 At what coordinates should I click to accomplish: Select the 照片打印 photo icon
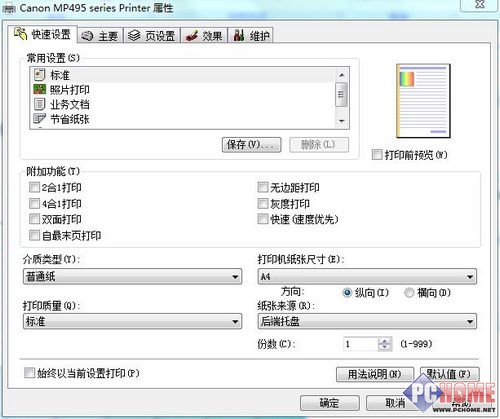pyautogui.click(x=39, y=89)
